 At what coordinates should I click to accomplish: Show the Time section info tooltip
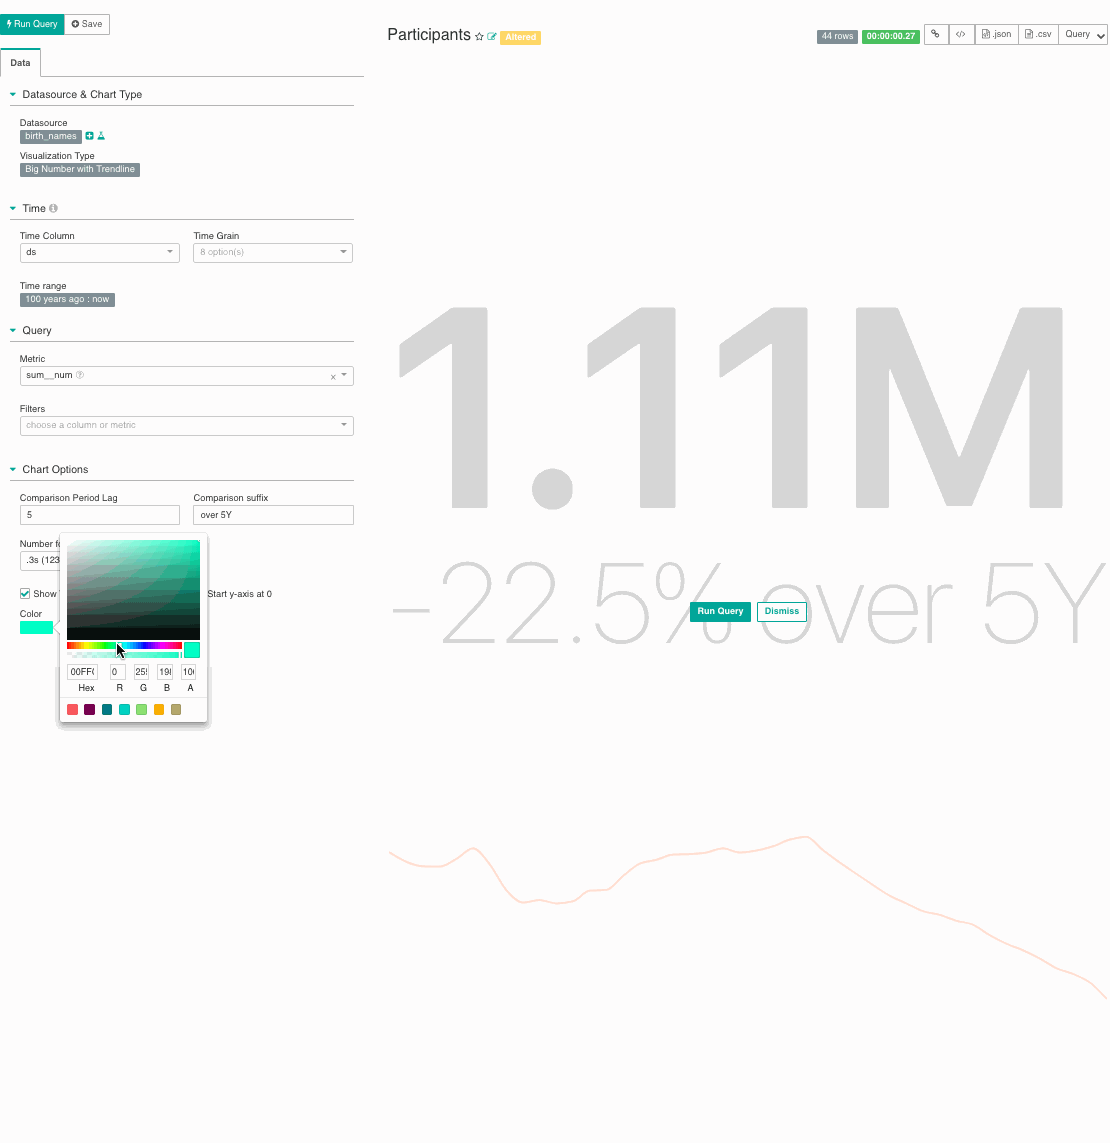53,208
